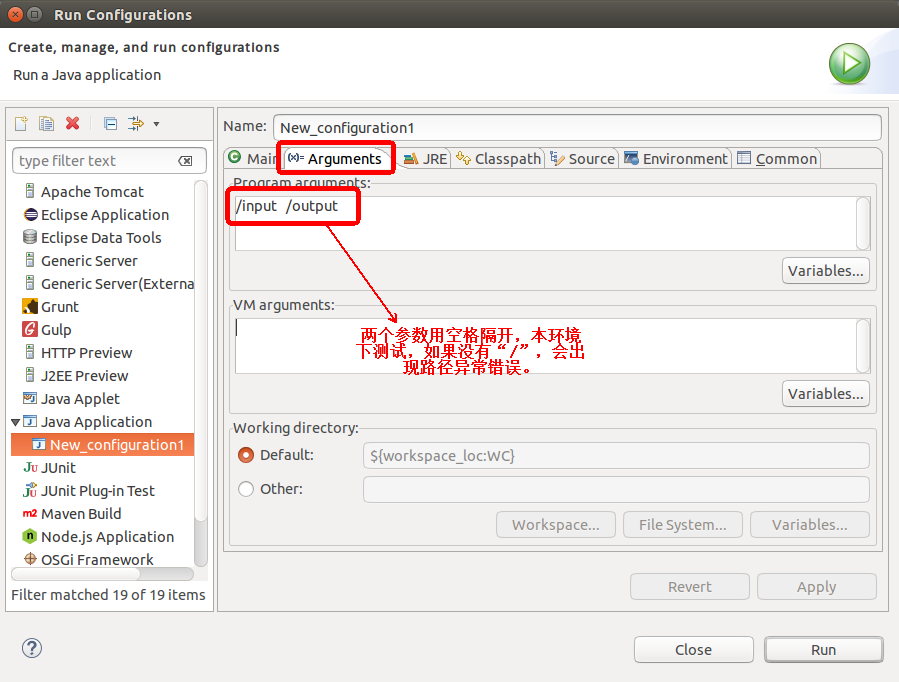Click the VM arguments text area
The image size is (899, 682).
pyautogui.click(x=545, y=346)
